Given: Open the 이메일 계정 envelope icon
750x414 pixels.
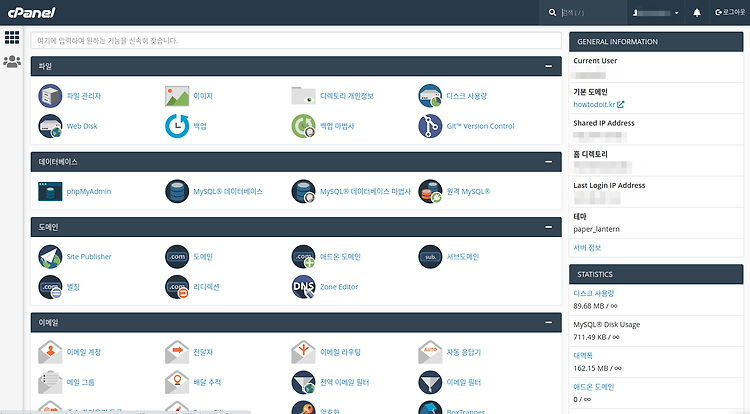Looking at the screenshot, I should (50, 352).
